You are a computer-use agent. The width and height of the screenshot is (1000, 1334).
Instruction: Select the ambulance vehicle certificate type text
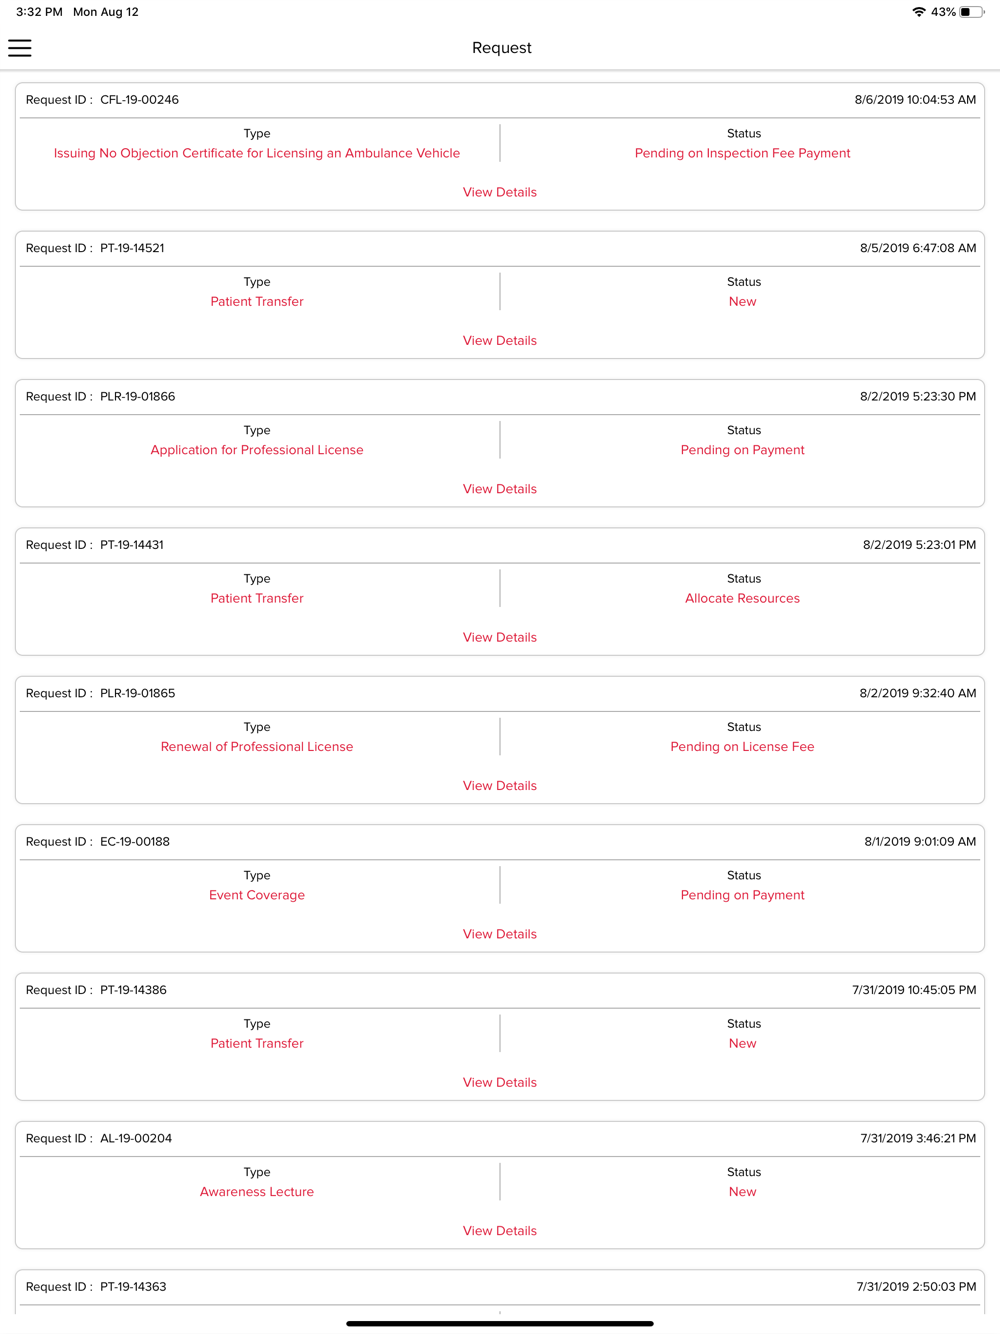pyautogui.click(x=257, y=153)
